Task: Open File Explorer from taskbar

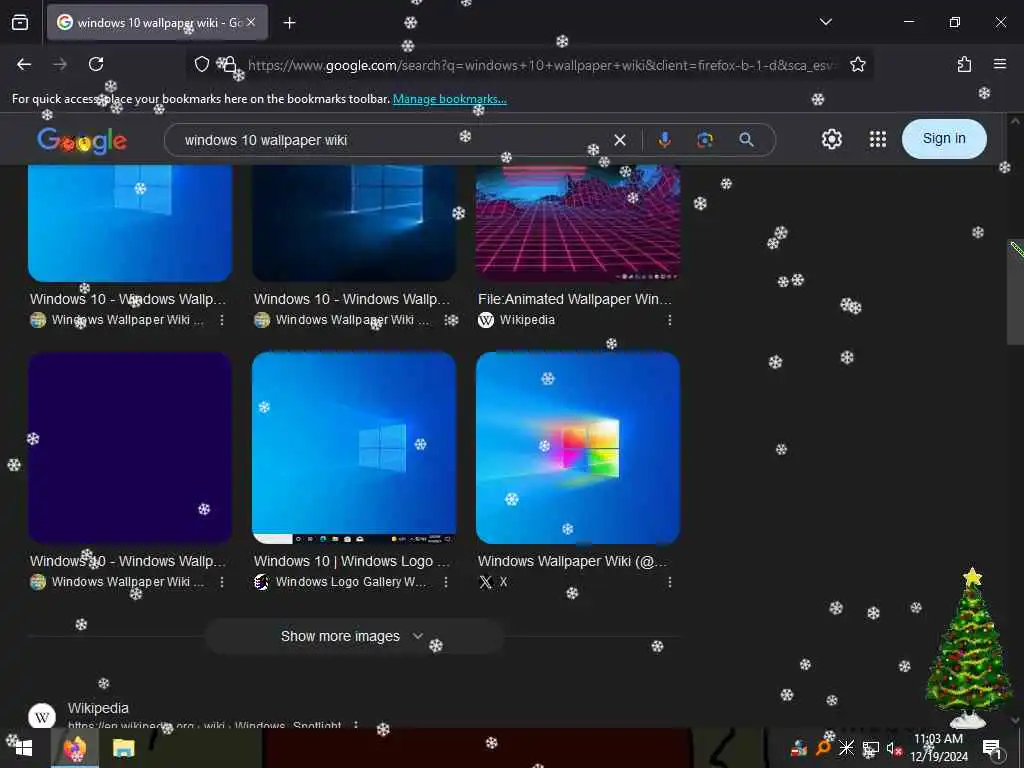Action: tap(123, 748)
